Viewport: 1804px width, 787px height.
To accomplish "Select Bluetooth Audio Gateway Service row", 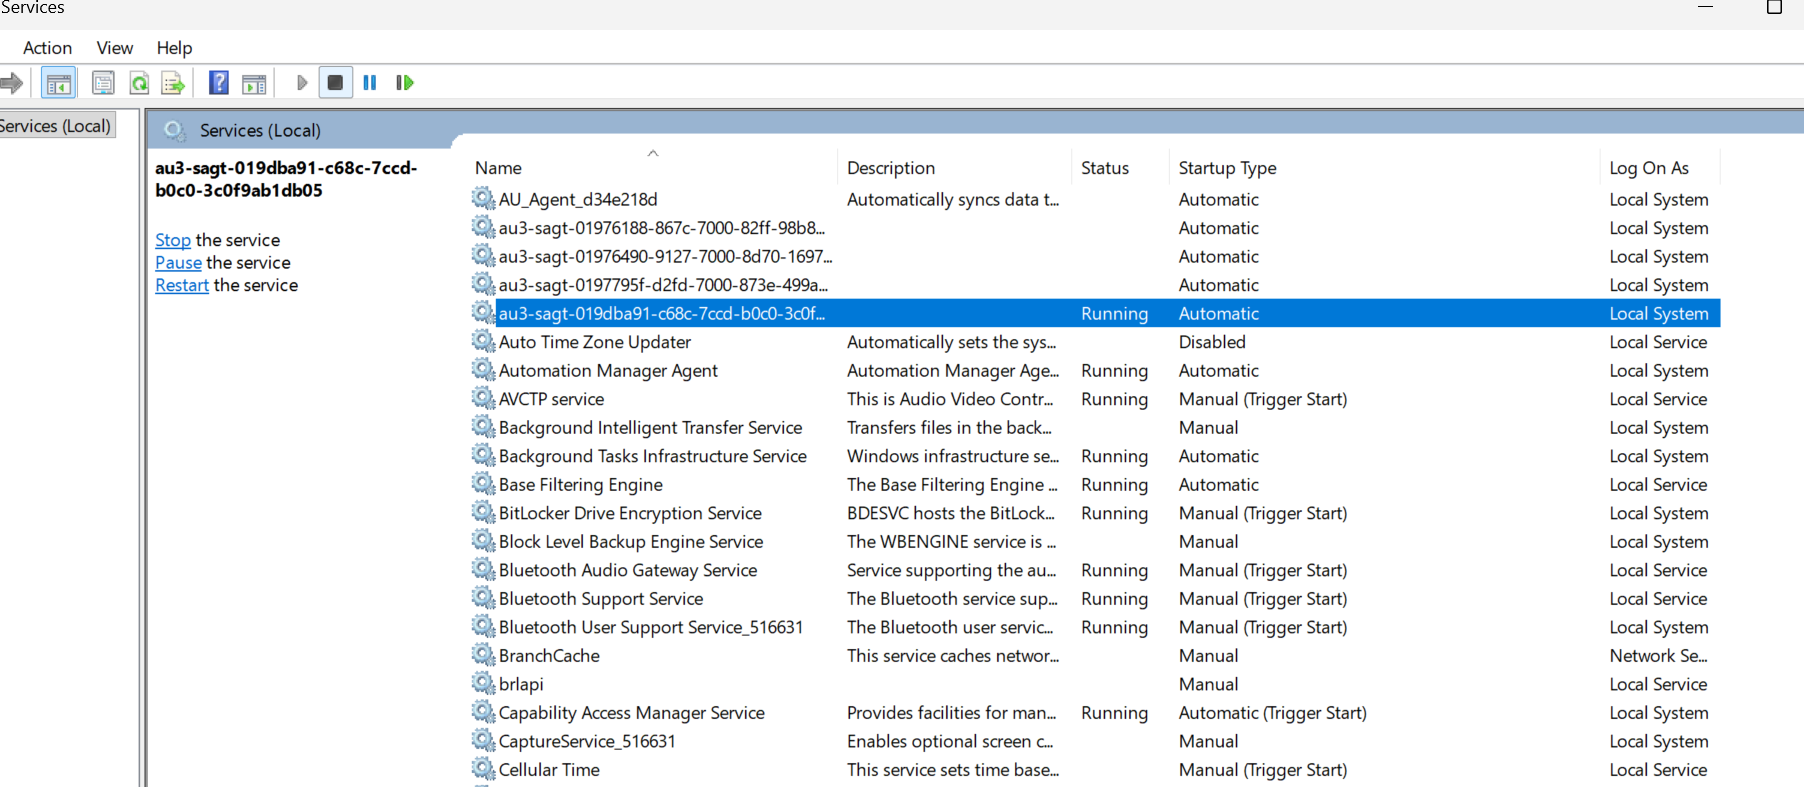I will coord(1095,570).
